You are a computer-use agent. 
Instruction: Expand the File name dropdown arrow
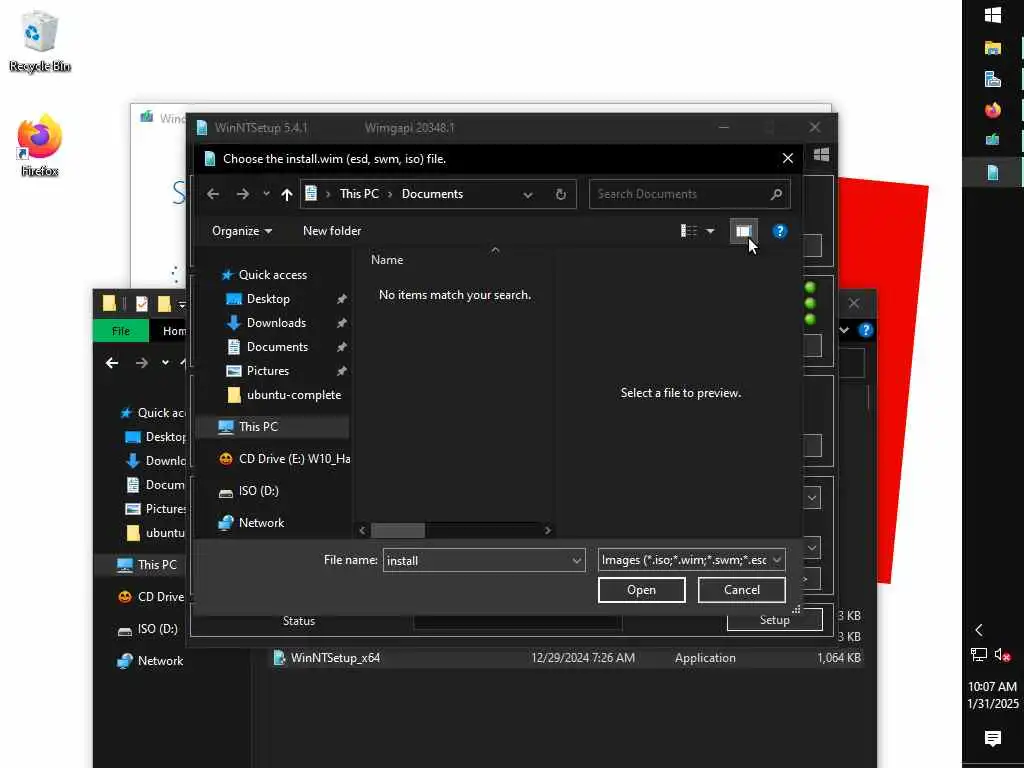pos(577,560)
